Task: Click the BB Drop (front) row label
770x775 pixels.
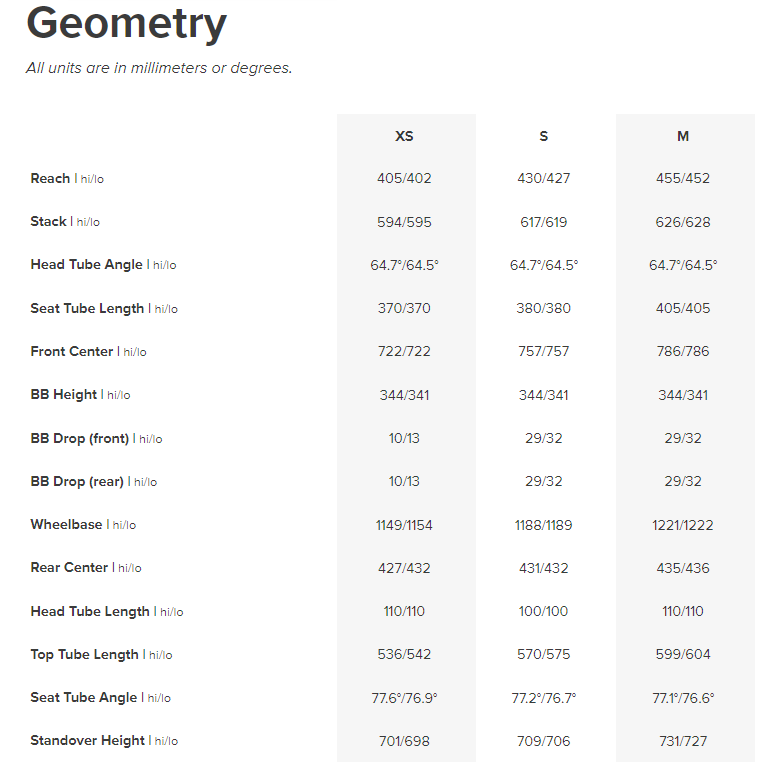Action: [x=80, y=438]
